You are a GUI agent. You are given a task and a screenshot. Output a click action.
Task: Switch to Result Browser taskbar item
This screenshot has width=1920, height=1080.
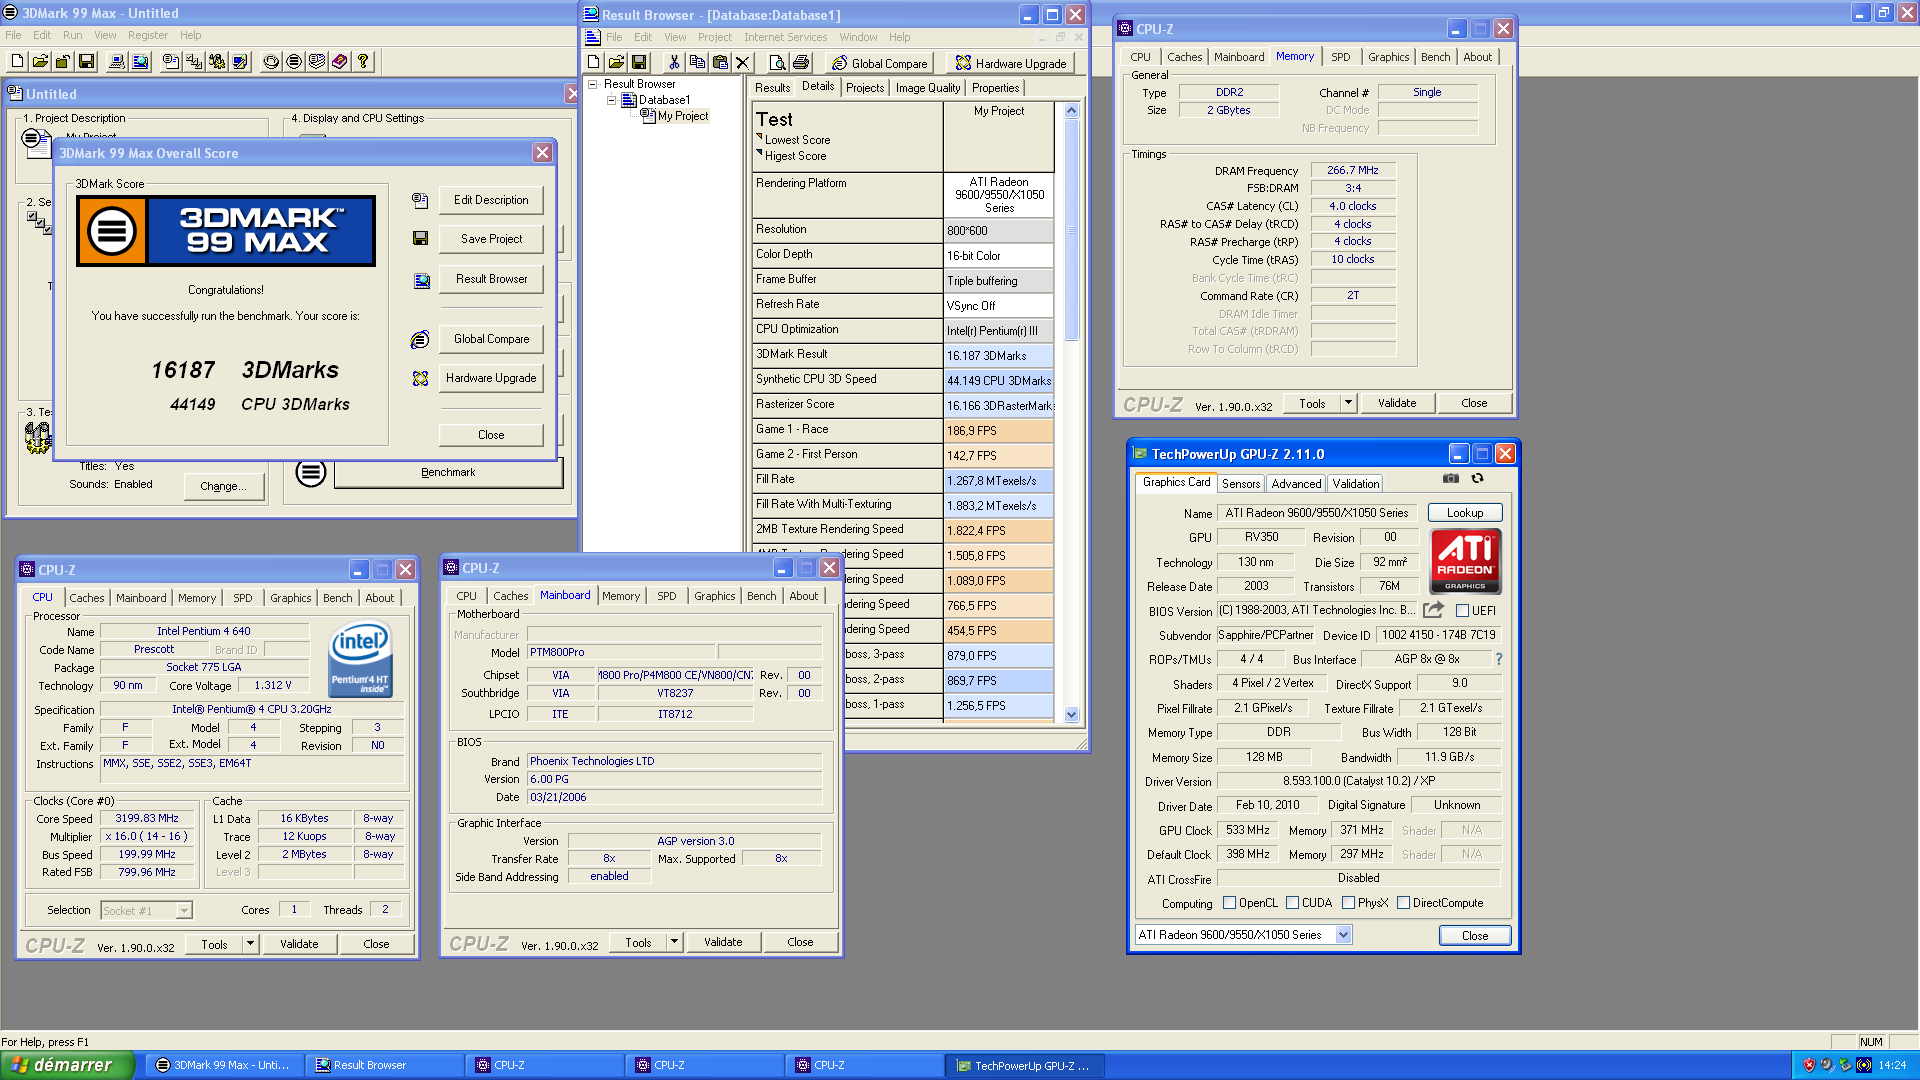[384, 1065]
